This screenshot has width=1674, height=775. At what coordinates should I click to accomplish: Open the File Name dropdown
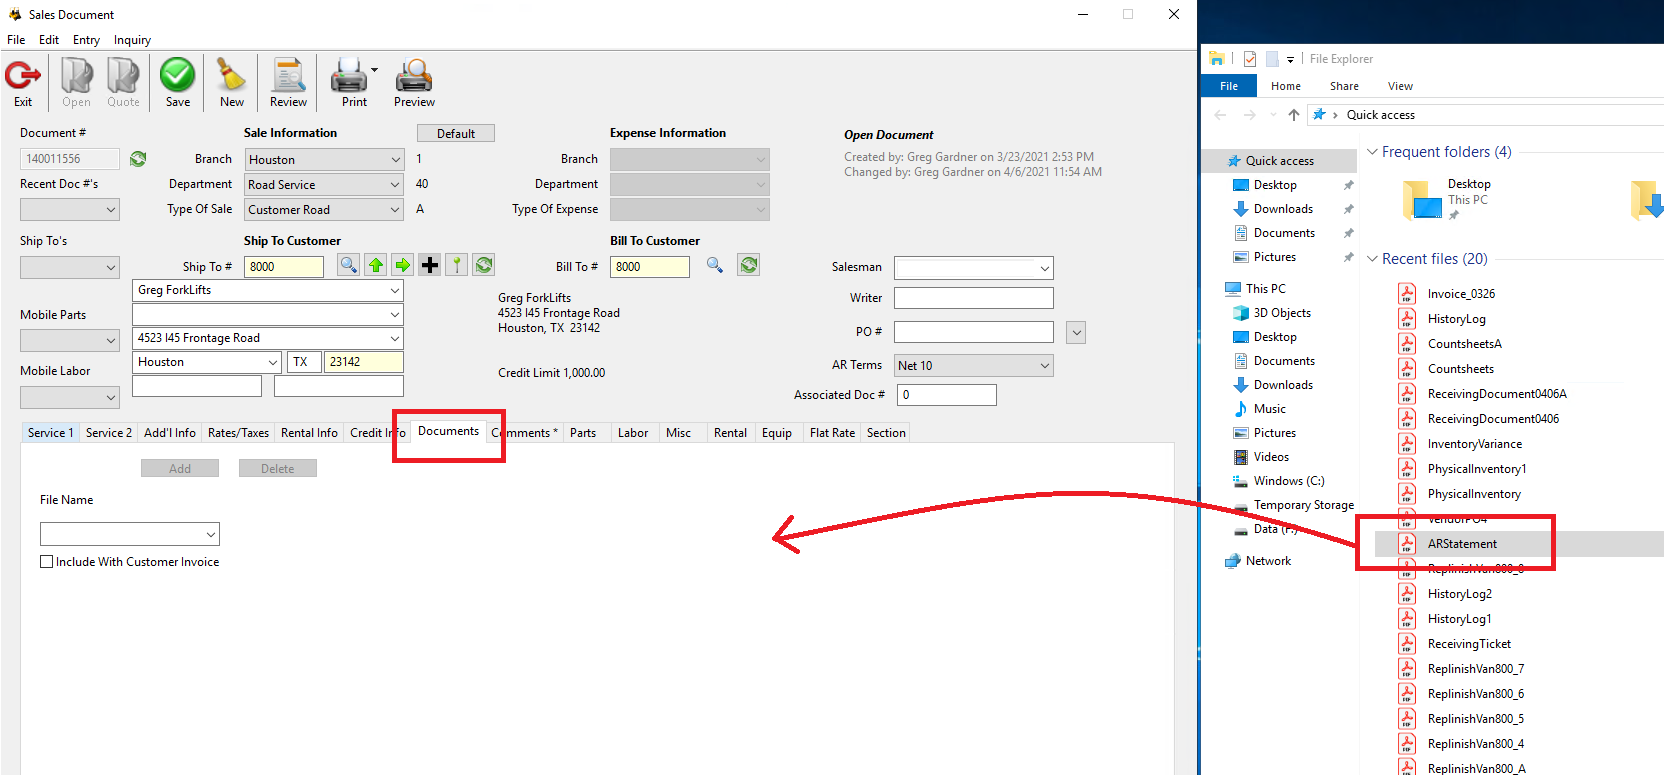click(211, 534)
